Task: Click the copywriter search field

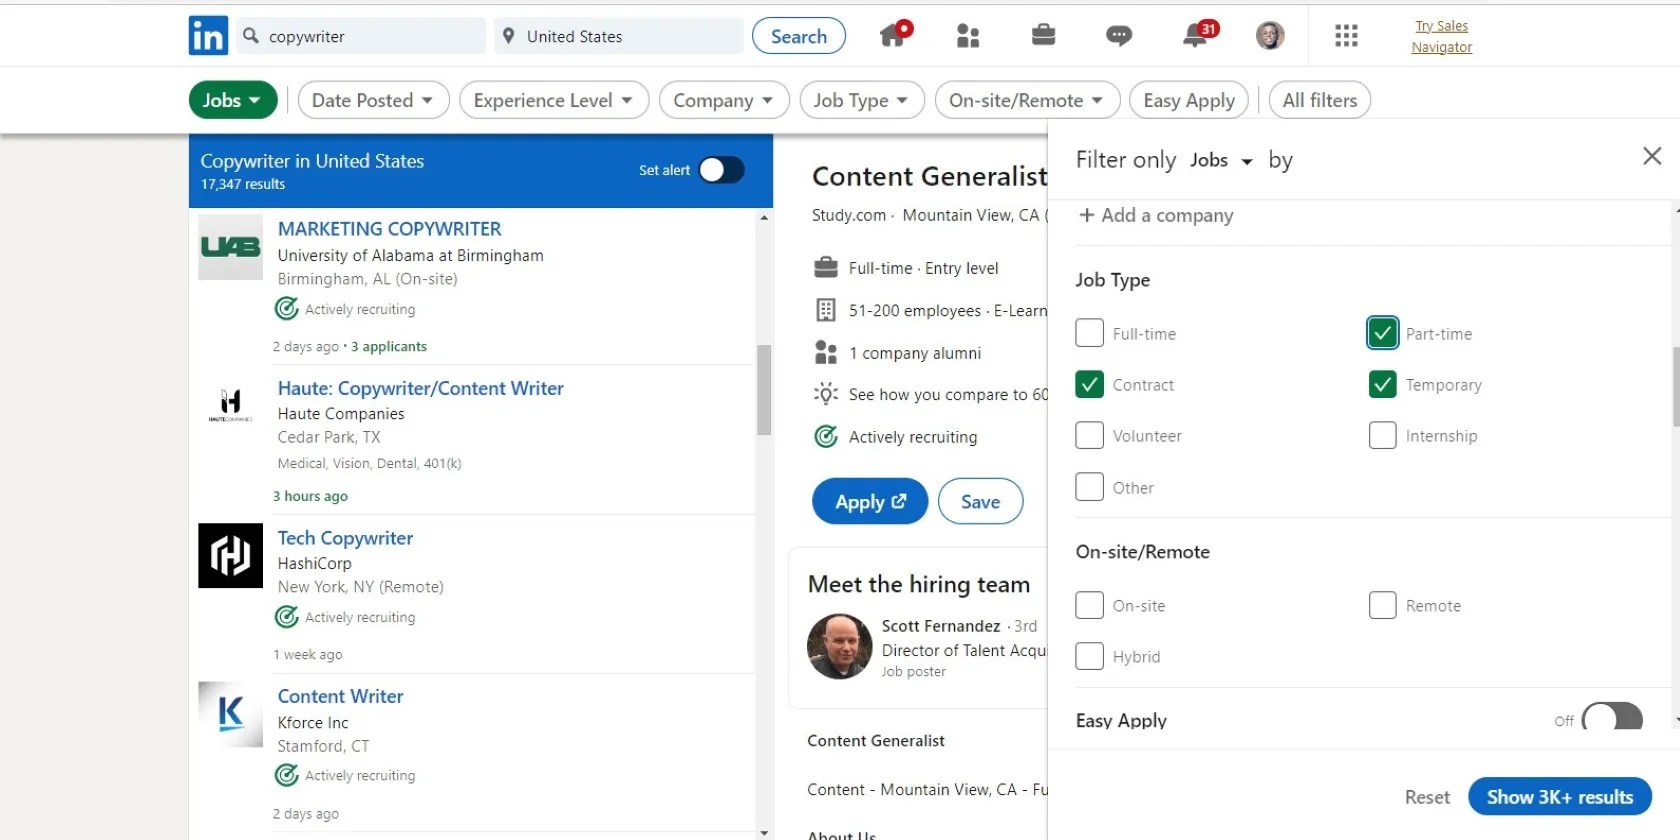Action: point(362,36)
